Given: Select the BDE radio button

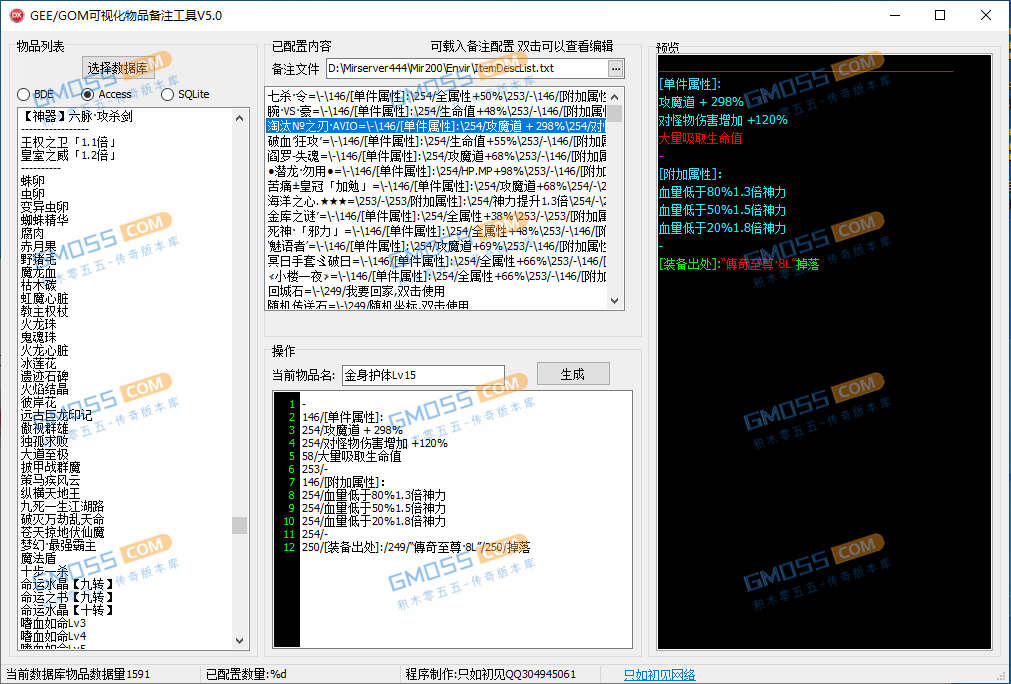Looking at the screenshot, I should click(35, 94).
